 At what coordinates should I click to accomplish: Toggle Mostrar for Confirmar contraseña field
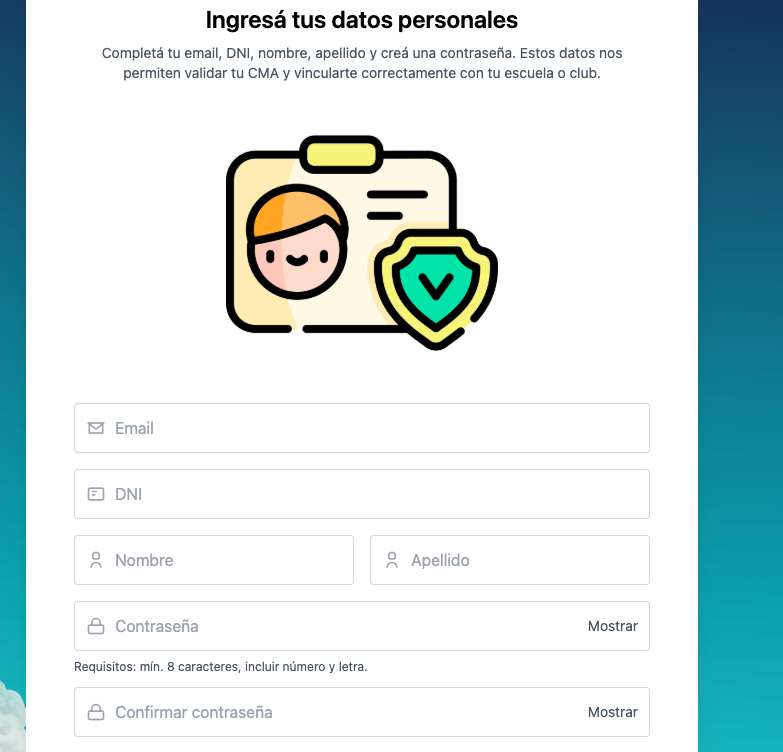612,712
